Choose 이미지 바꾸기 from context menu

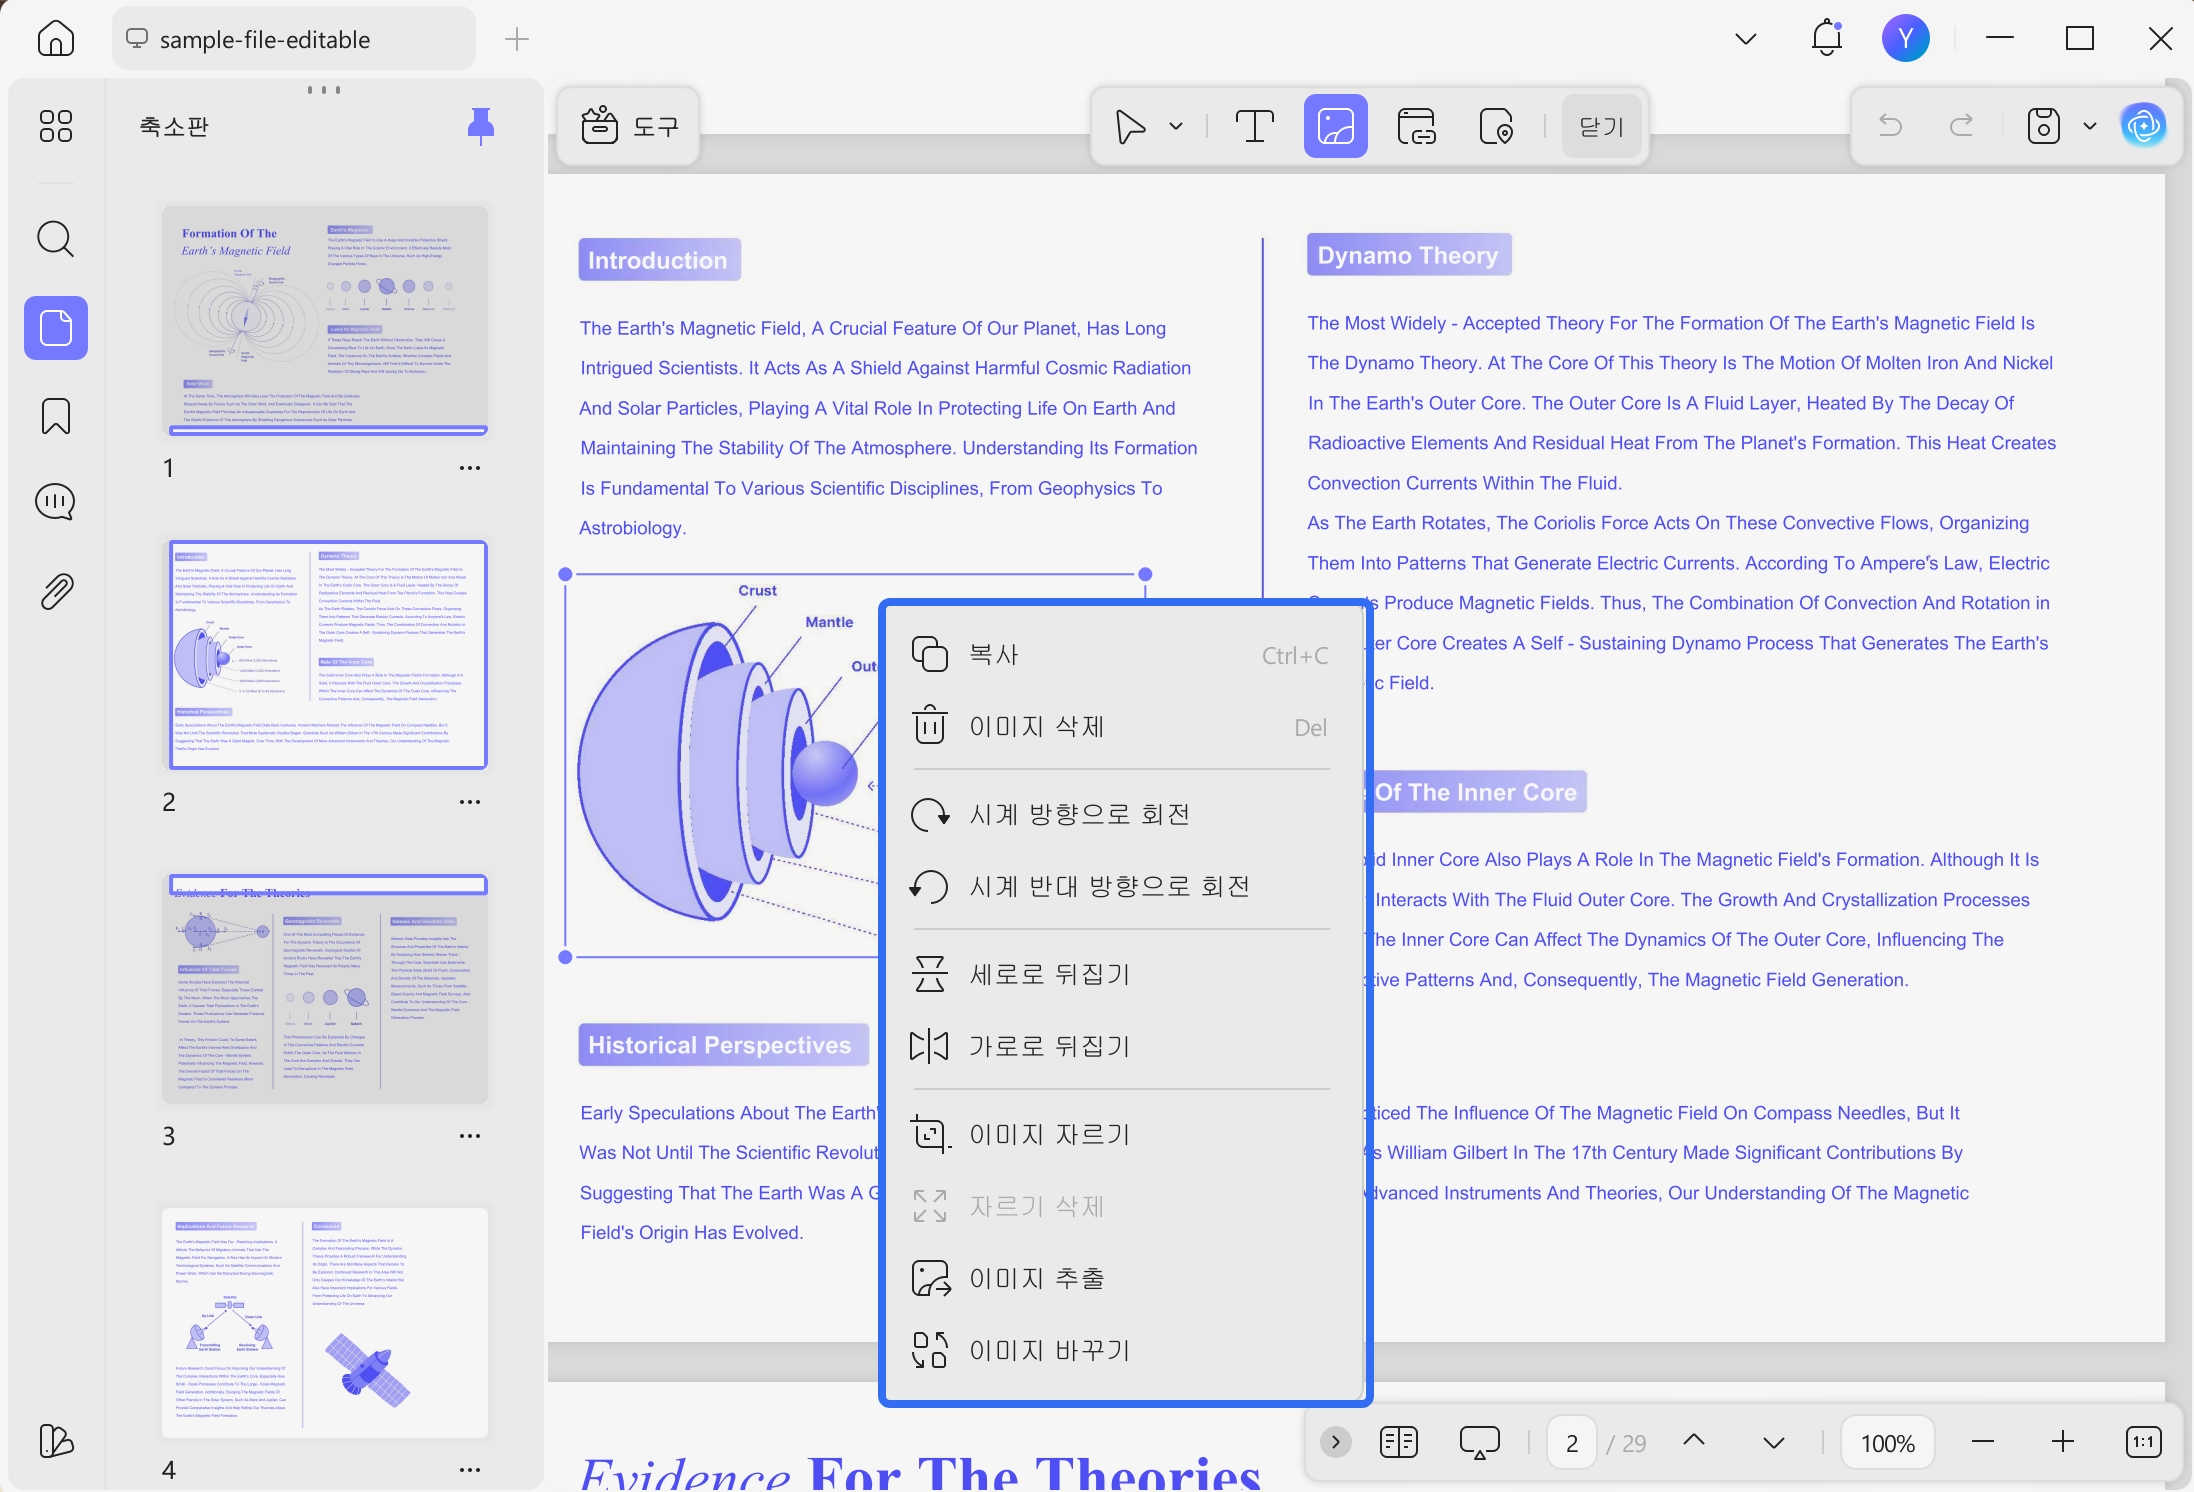(1121, 1350)
